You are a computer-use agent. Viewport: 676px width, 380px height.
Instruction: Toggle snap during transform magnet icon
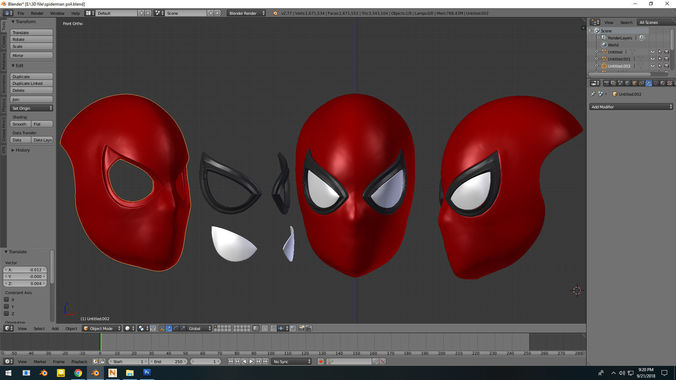tap(273, 328)
